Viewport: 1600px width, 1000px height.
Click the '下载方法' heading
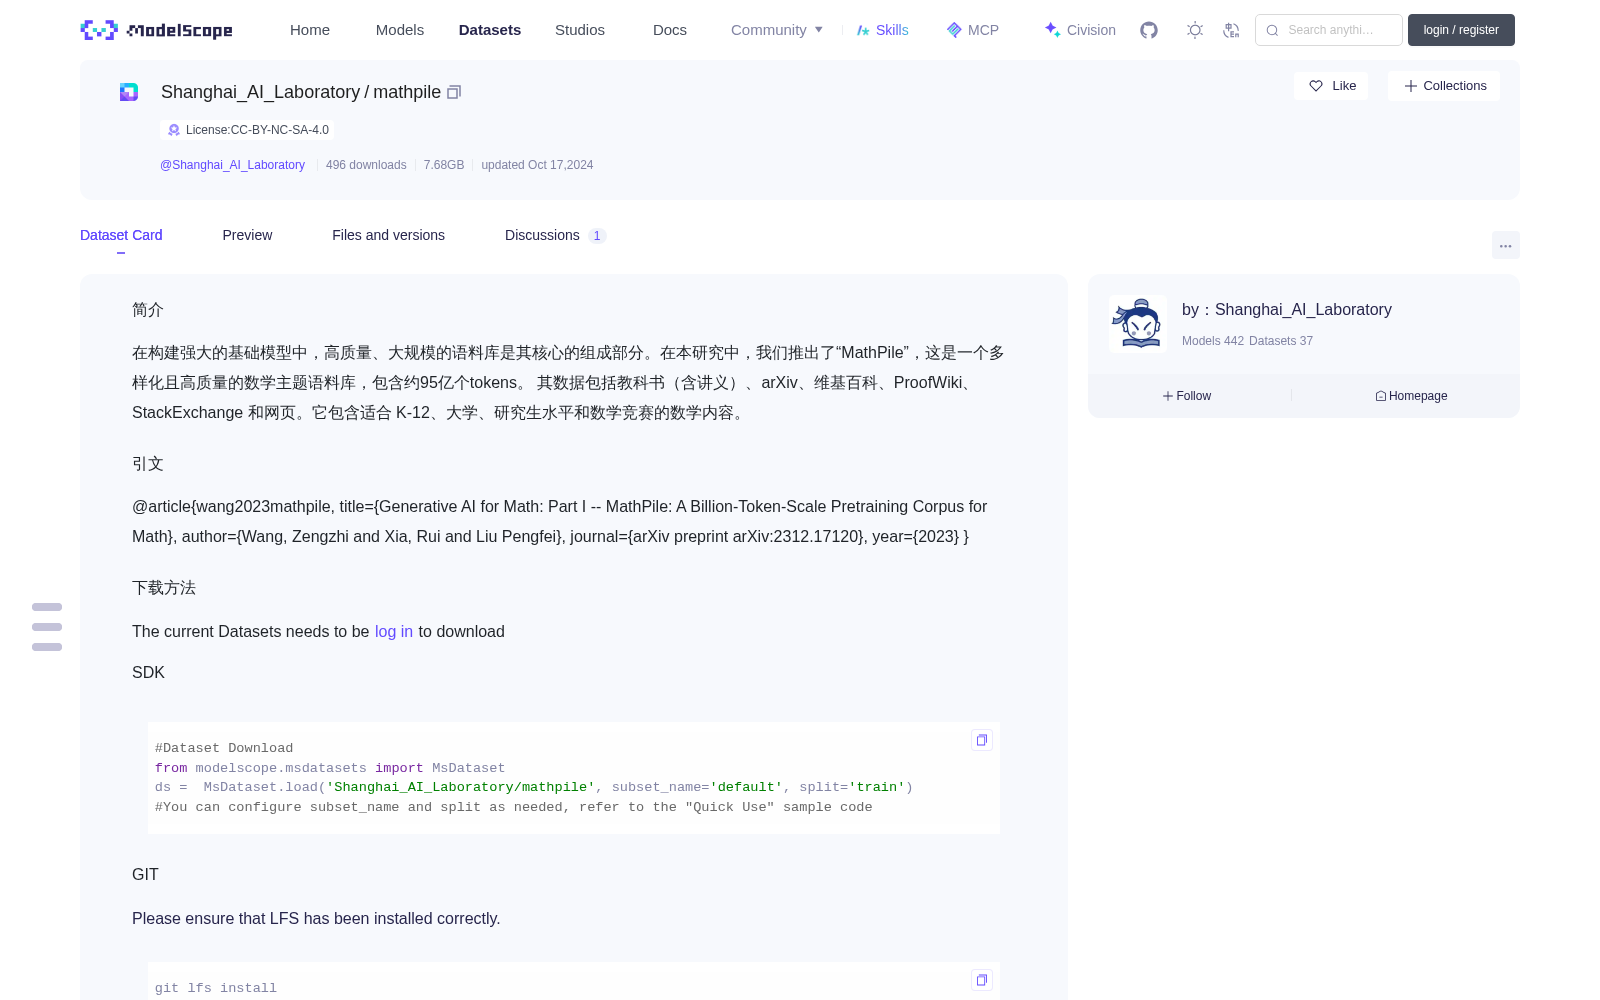164,588
